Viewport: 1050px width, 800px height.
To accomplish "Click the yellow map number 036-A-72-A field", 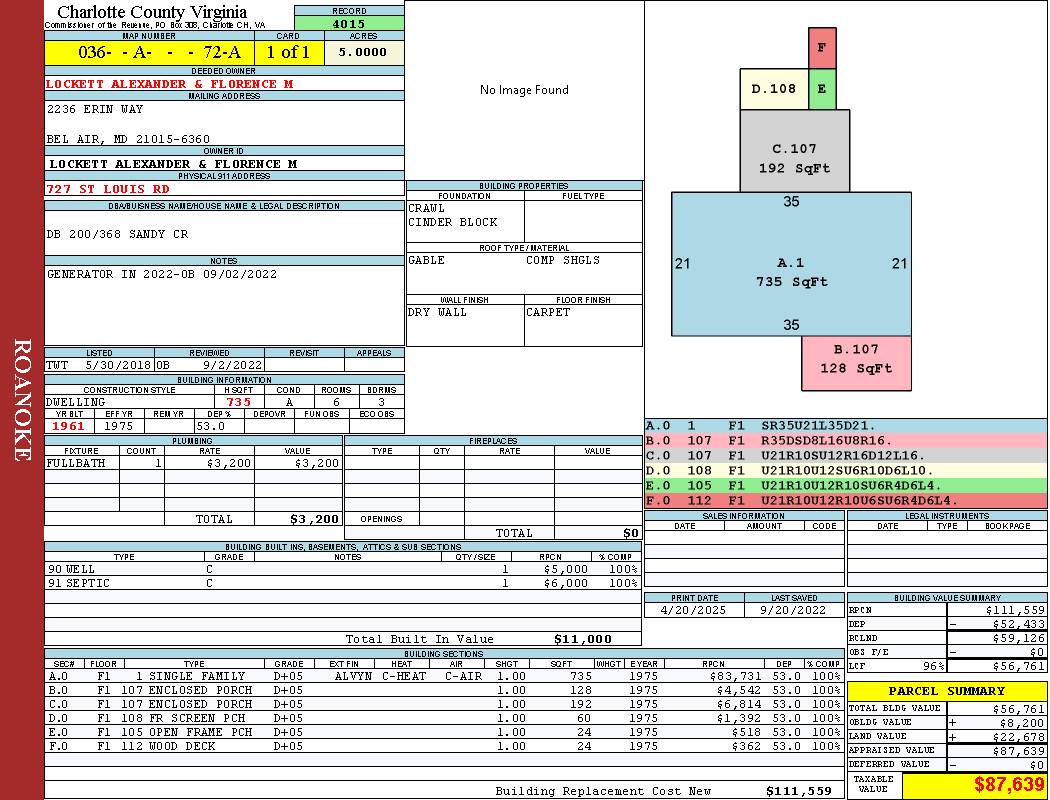I will [150, 52].
